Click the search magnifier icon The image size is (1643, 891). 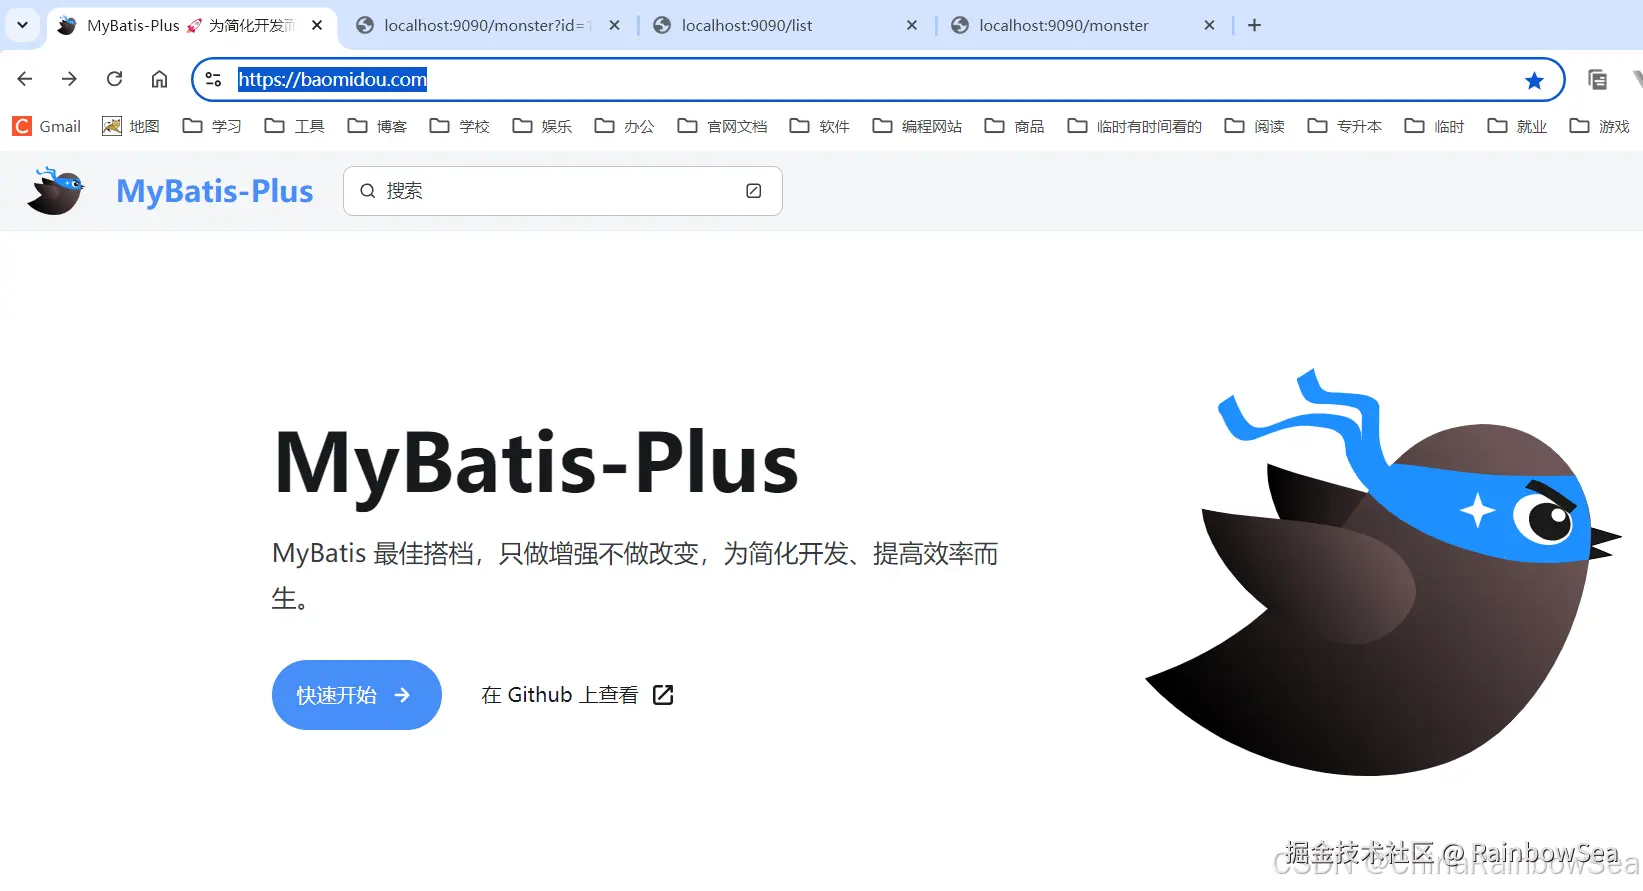coord(368,191)
